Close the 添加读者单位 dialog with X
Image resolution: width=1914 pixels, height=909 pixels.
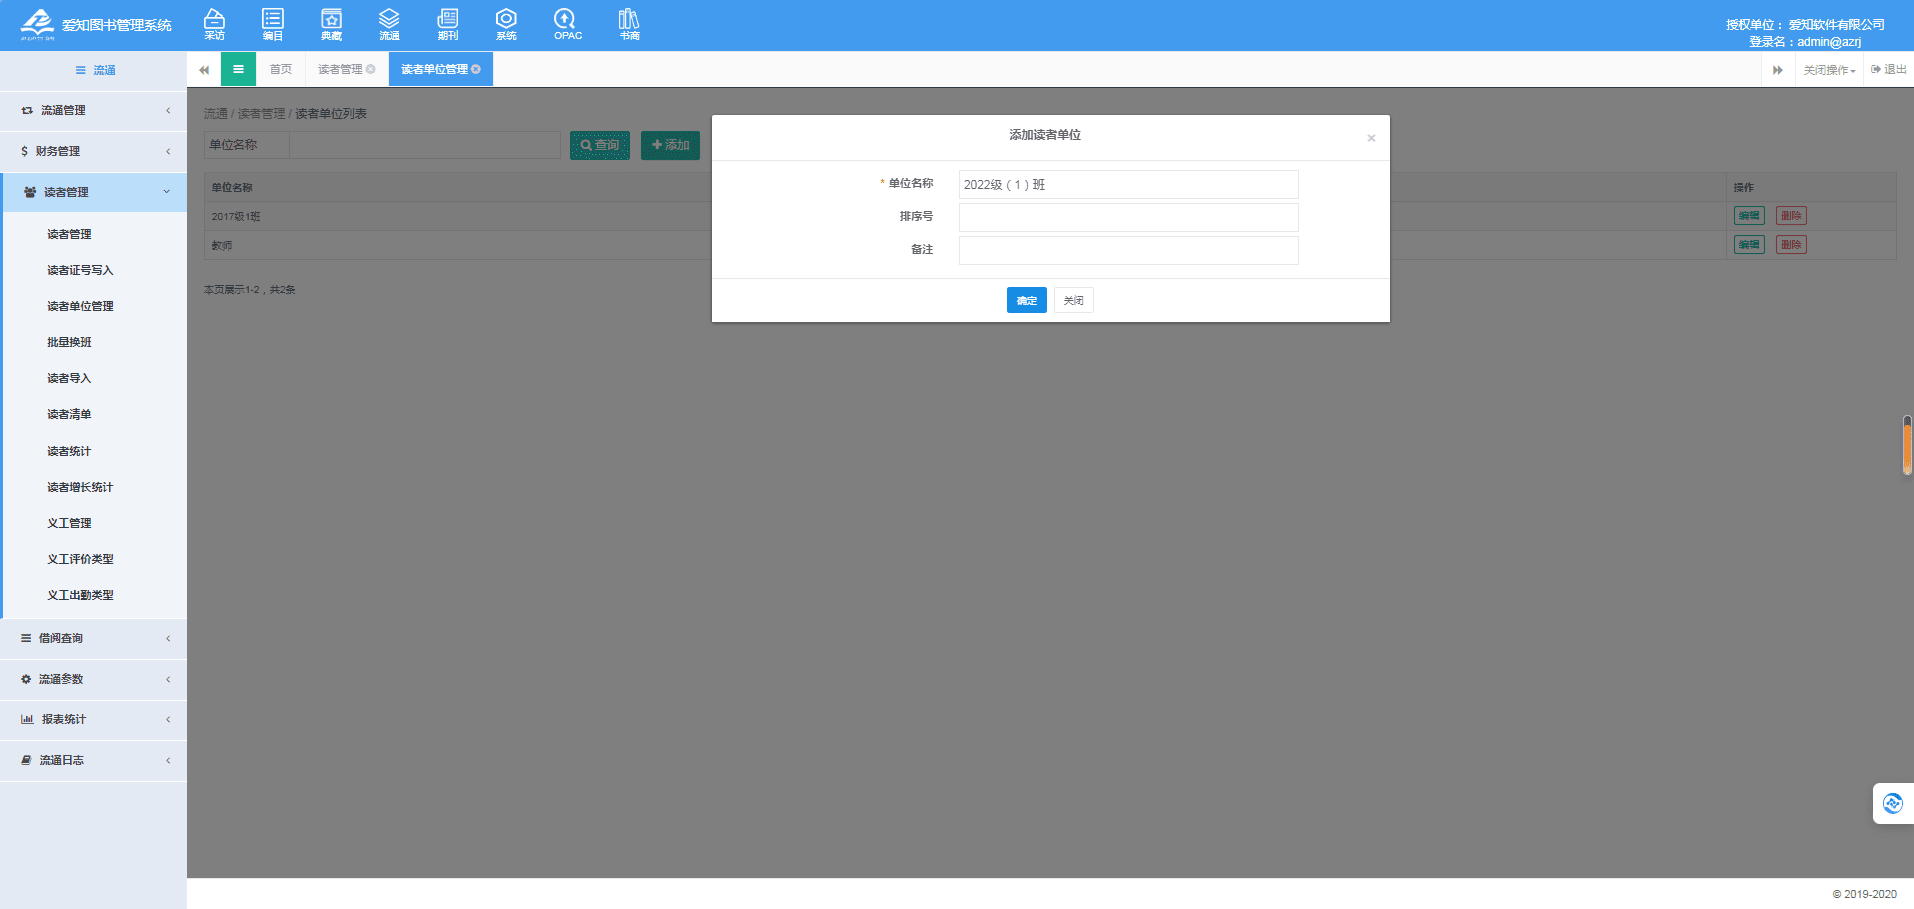1371,138
